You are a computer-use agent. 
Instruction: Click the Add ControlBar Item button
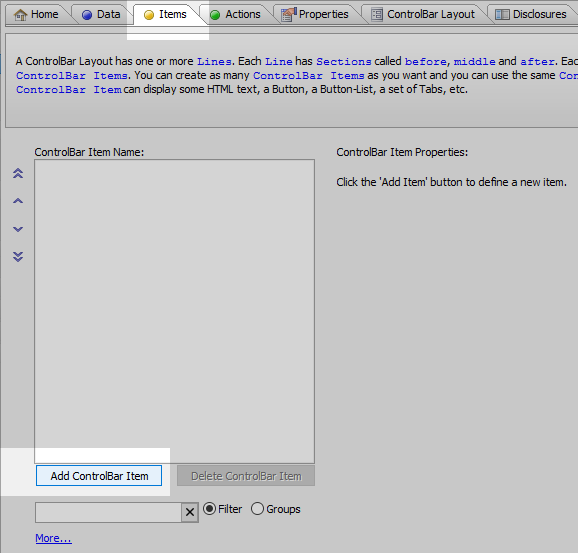point(99,476)
